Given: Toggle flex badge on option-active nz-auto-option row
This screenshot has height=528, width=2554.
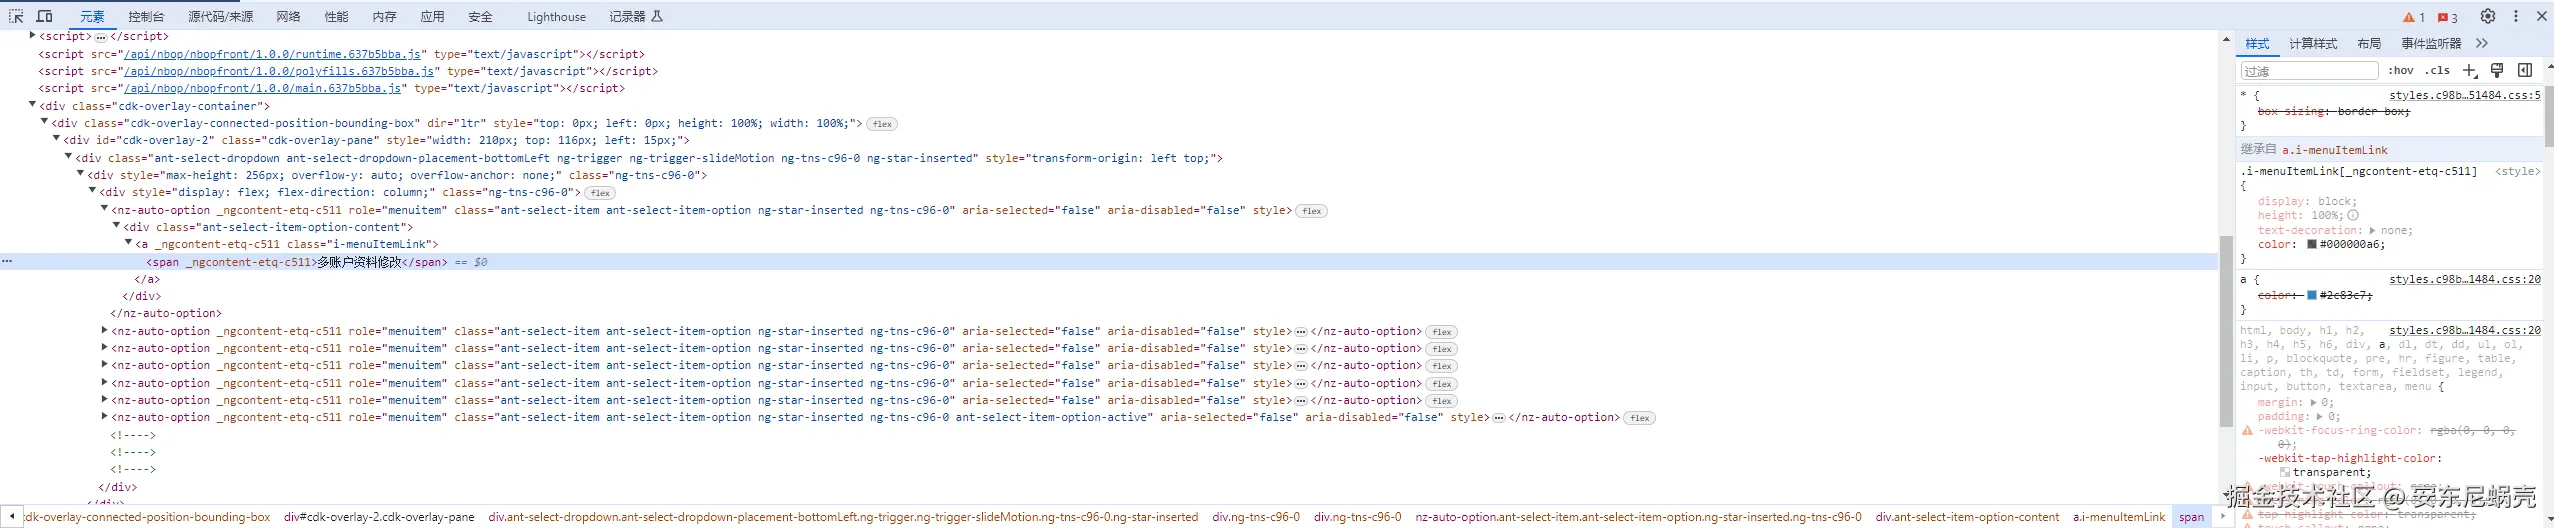Looking at the screenshot, I should (x=1640, y=418).
